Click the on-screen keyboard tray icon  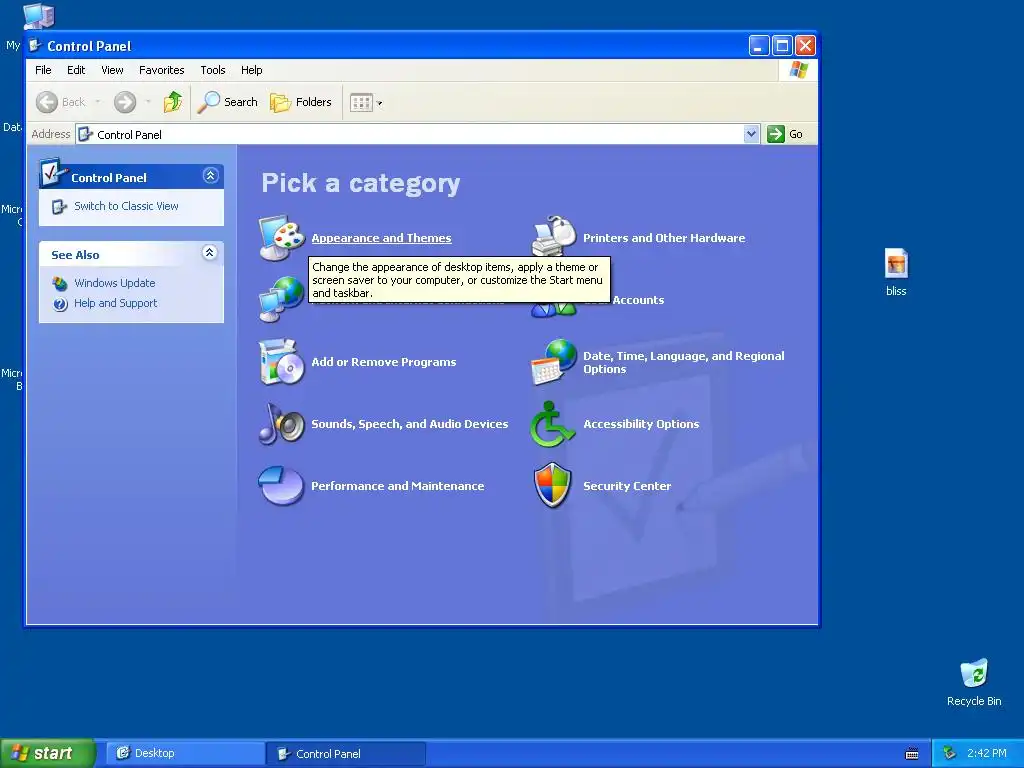(x=912, y=754)
